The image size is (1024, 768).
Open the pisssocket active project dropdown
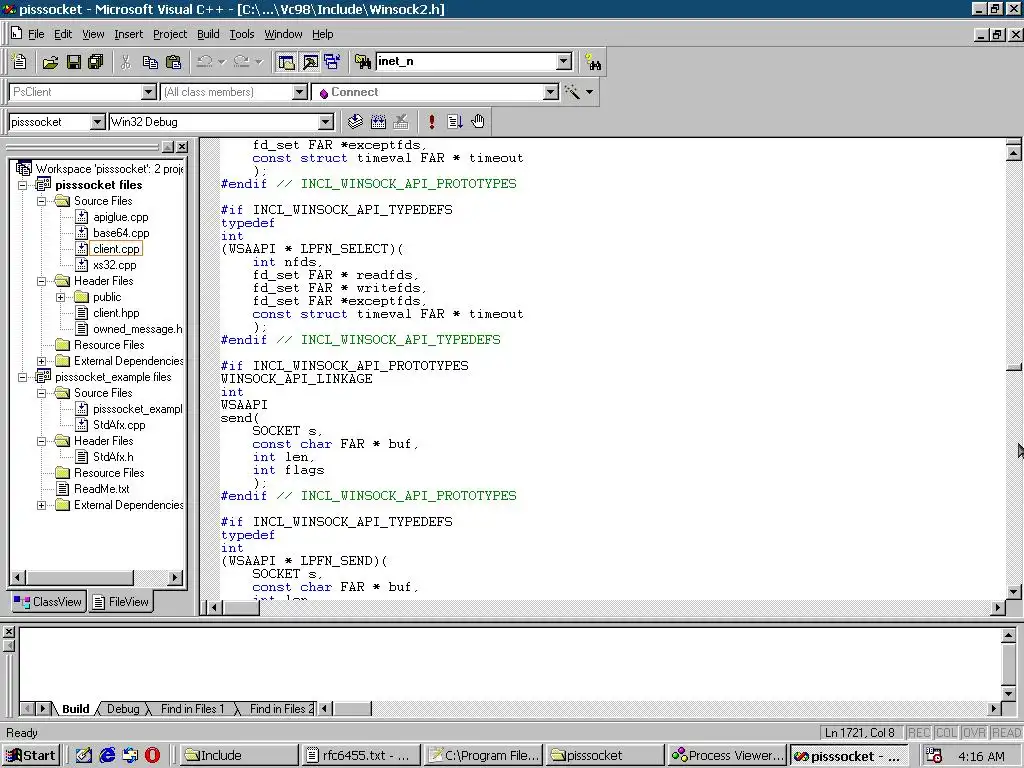tap(97, 122)
